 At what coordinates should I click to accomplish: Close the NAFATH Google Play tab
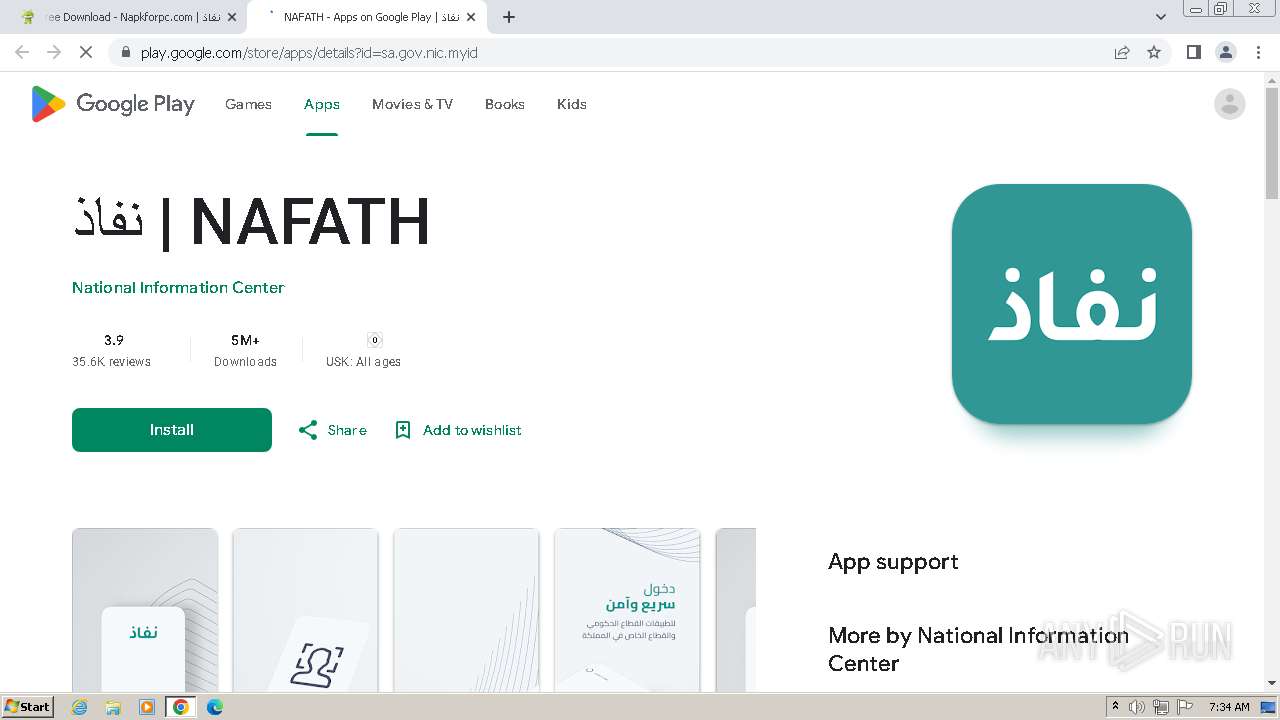pyautogui.click(x=471, y=17)
